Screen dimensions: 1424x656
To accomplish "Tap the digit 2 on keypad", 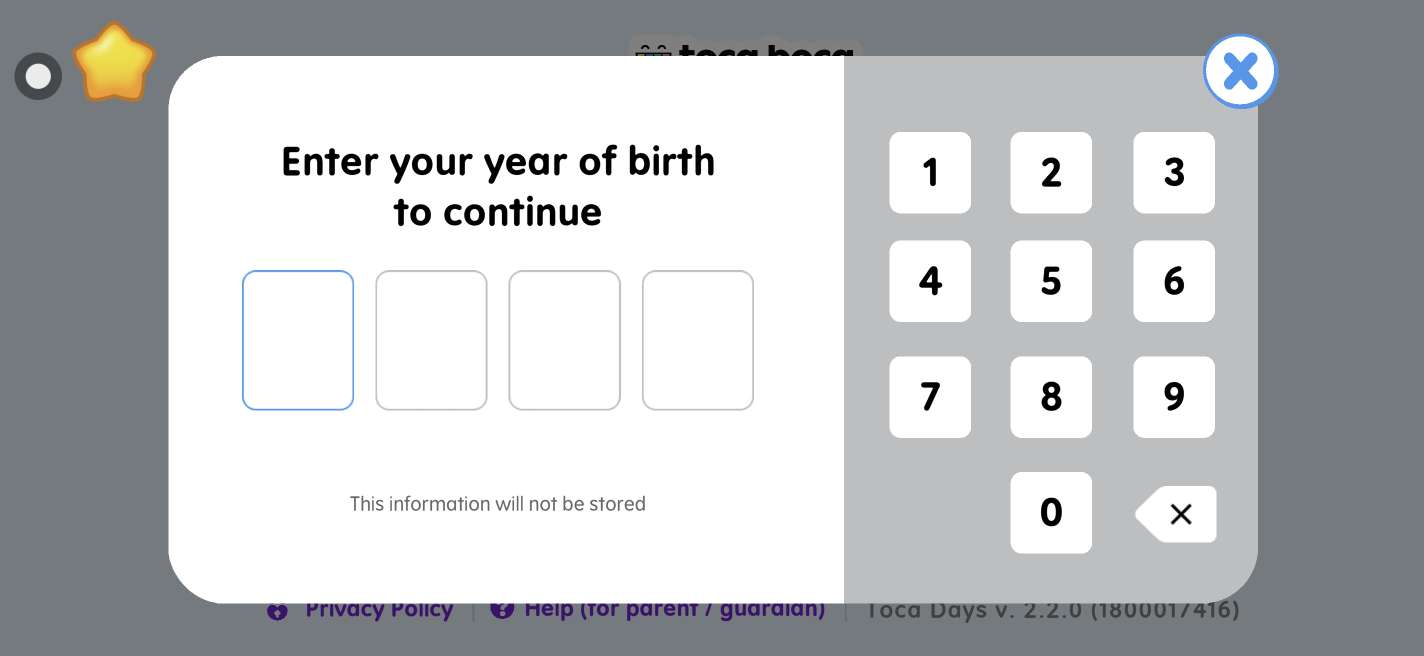I will tap(1050, 173).
